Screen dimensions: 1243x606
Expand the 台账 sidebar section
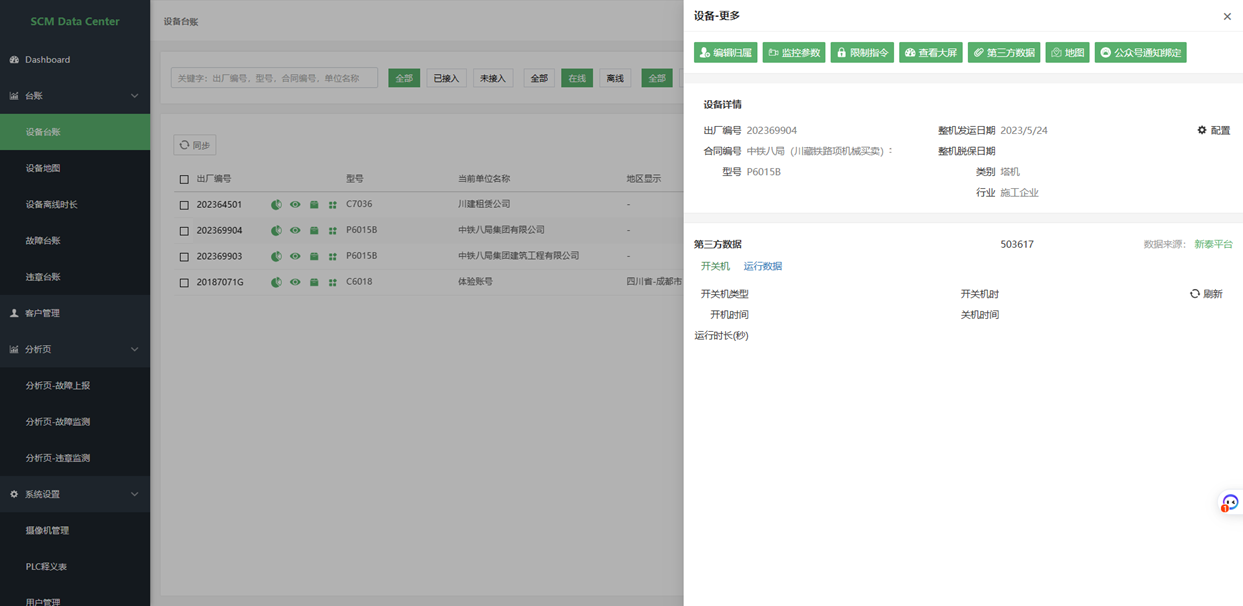[x=75, y=95]
